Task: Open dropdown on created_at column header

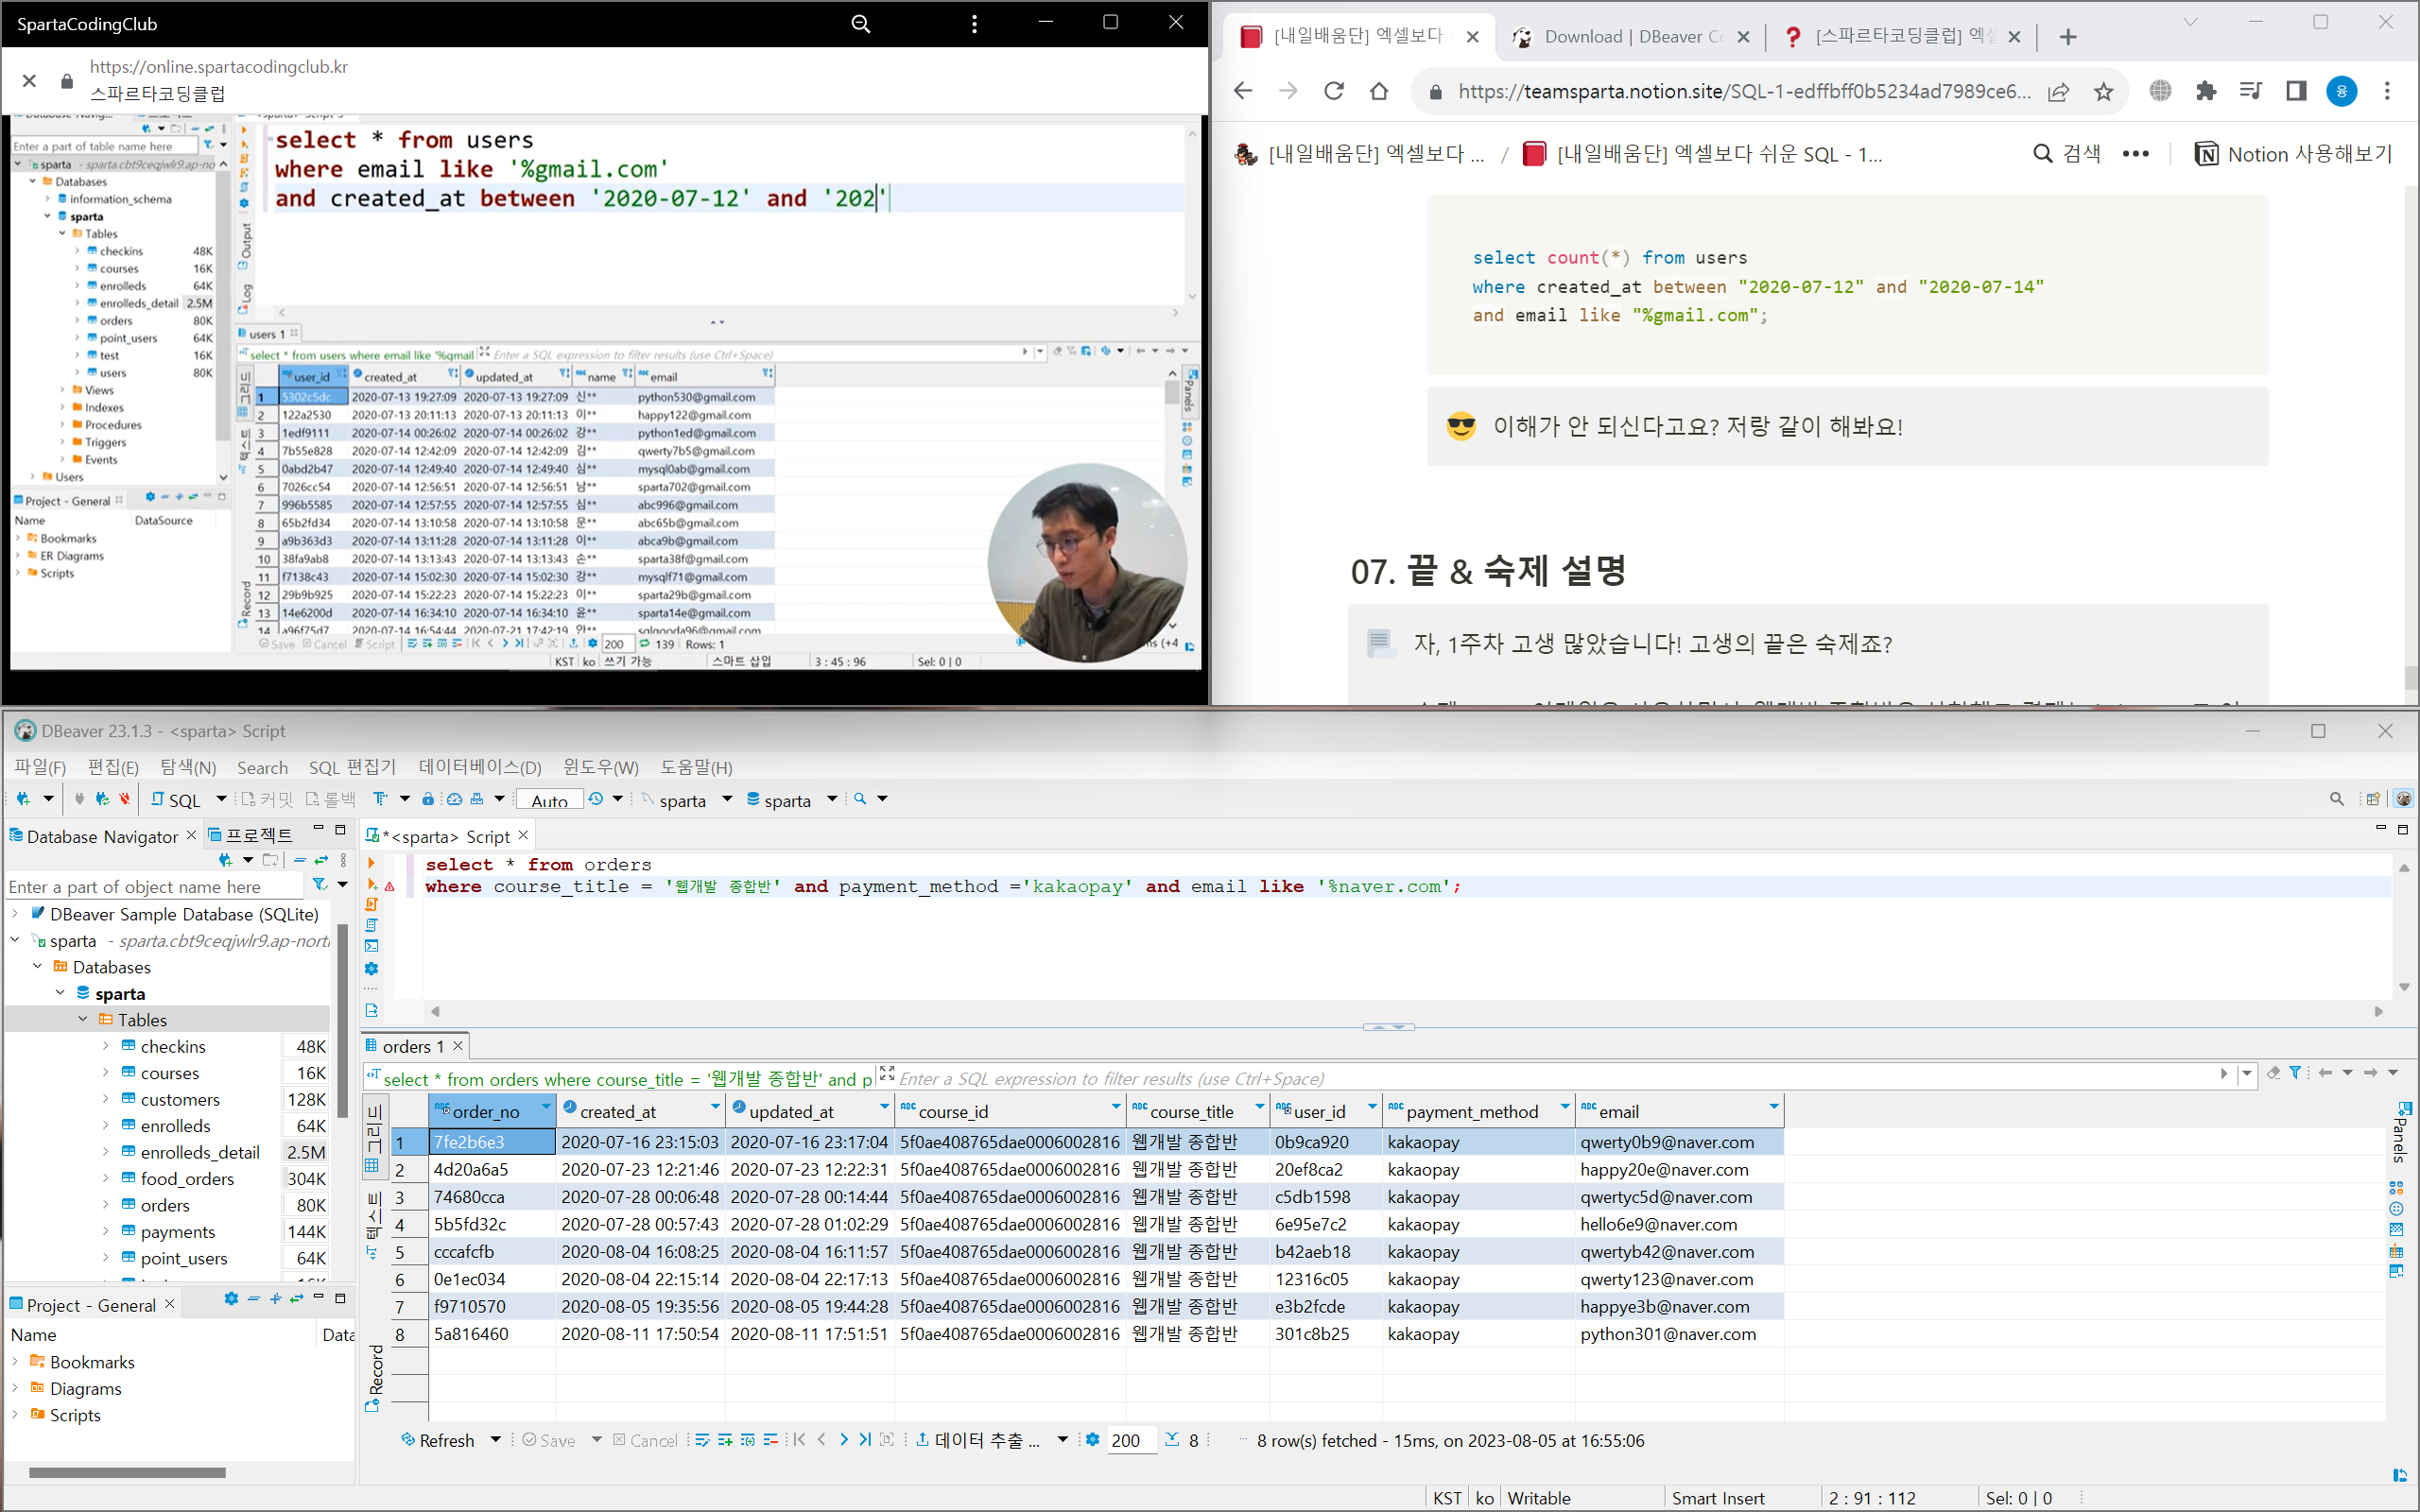Action: coord(715,1107)
